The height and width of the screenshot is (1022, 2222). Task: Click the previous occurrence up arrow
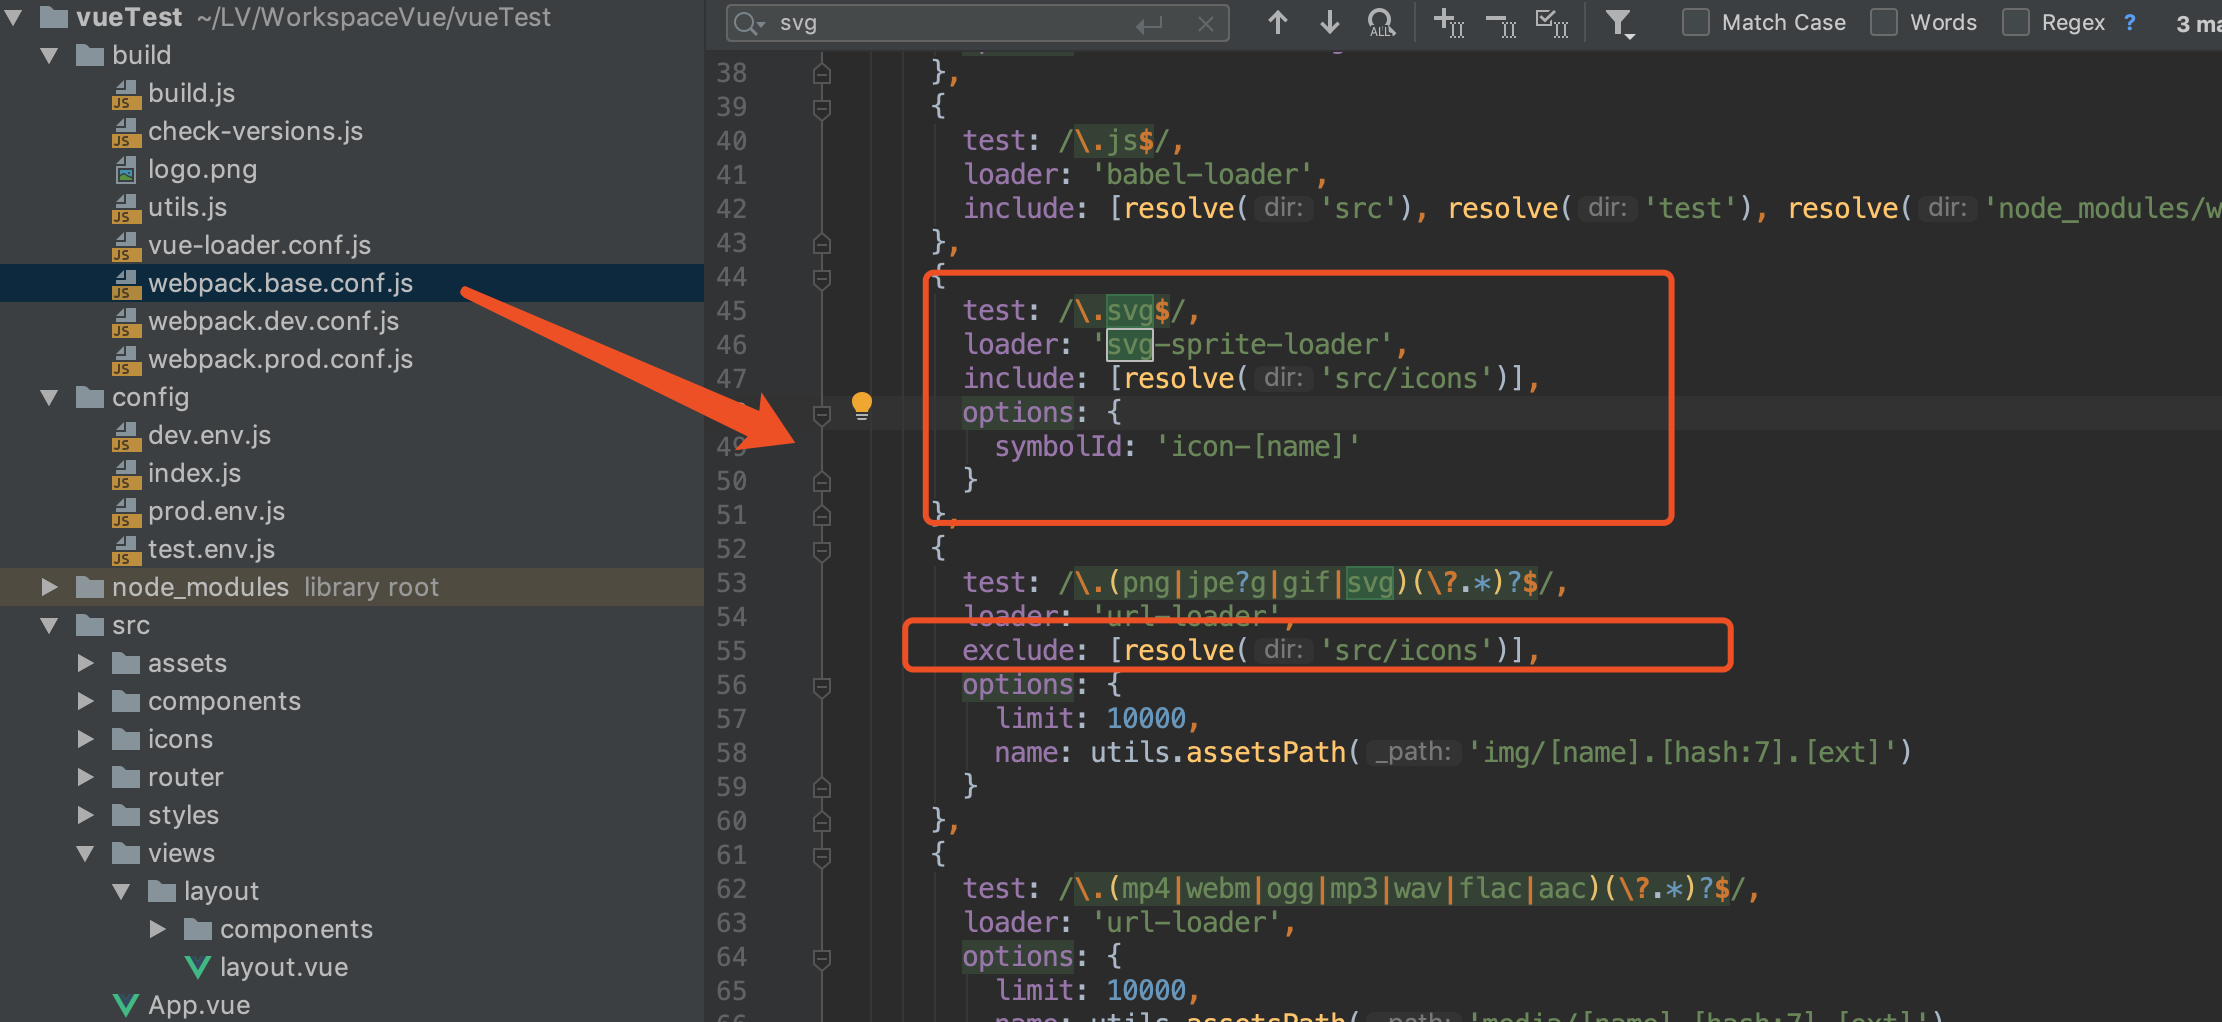(1277, 22)
